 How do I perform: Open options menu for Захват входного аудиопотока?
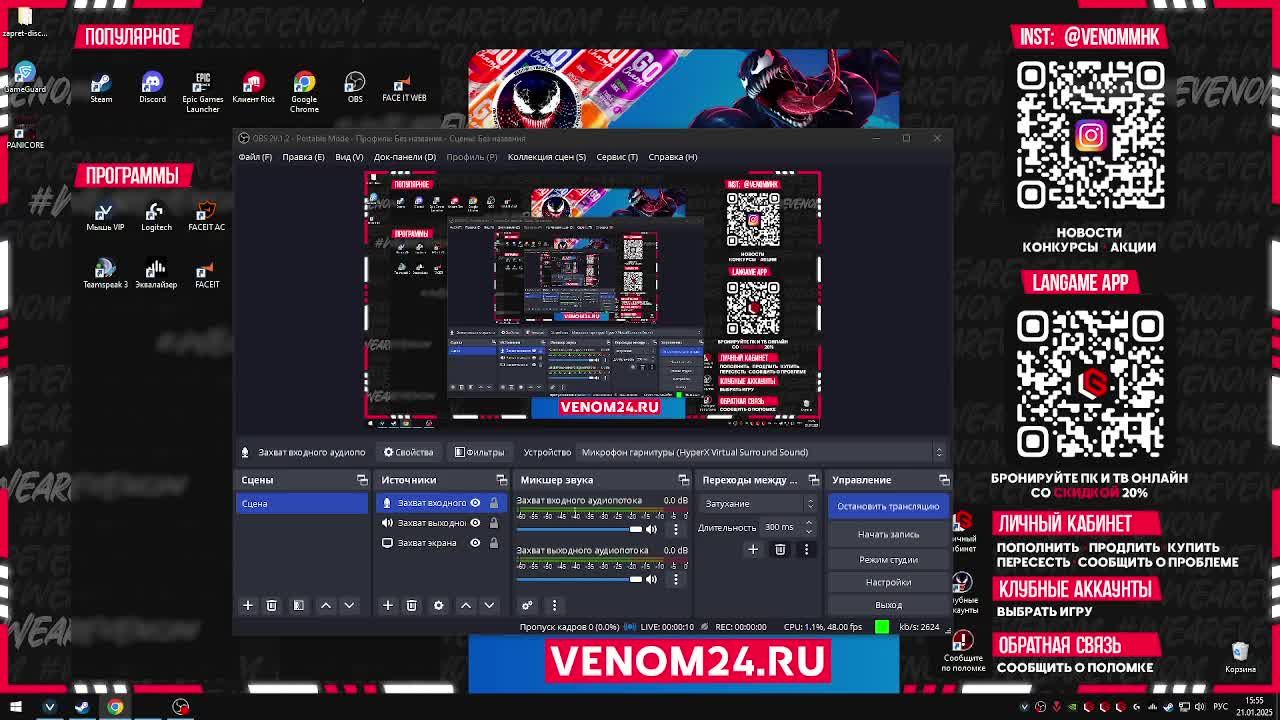coord(675,529)
